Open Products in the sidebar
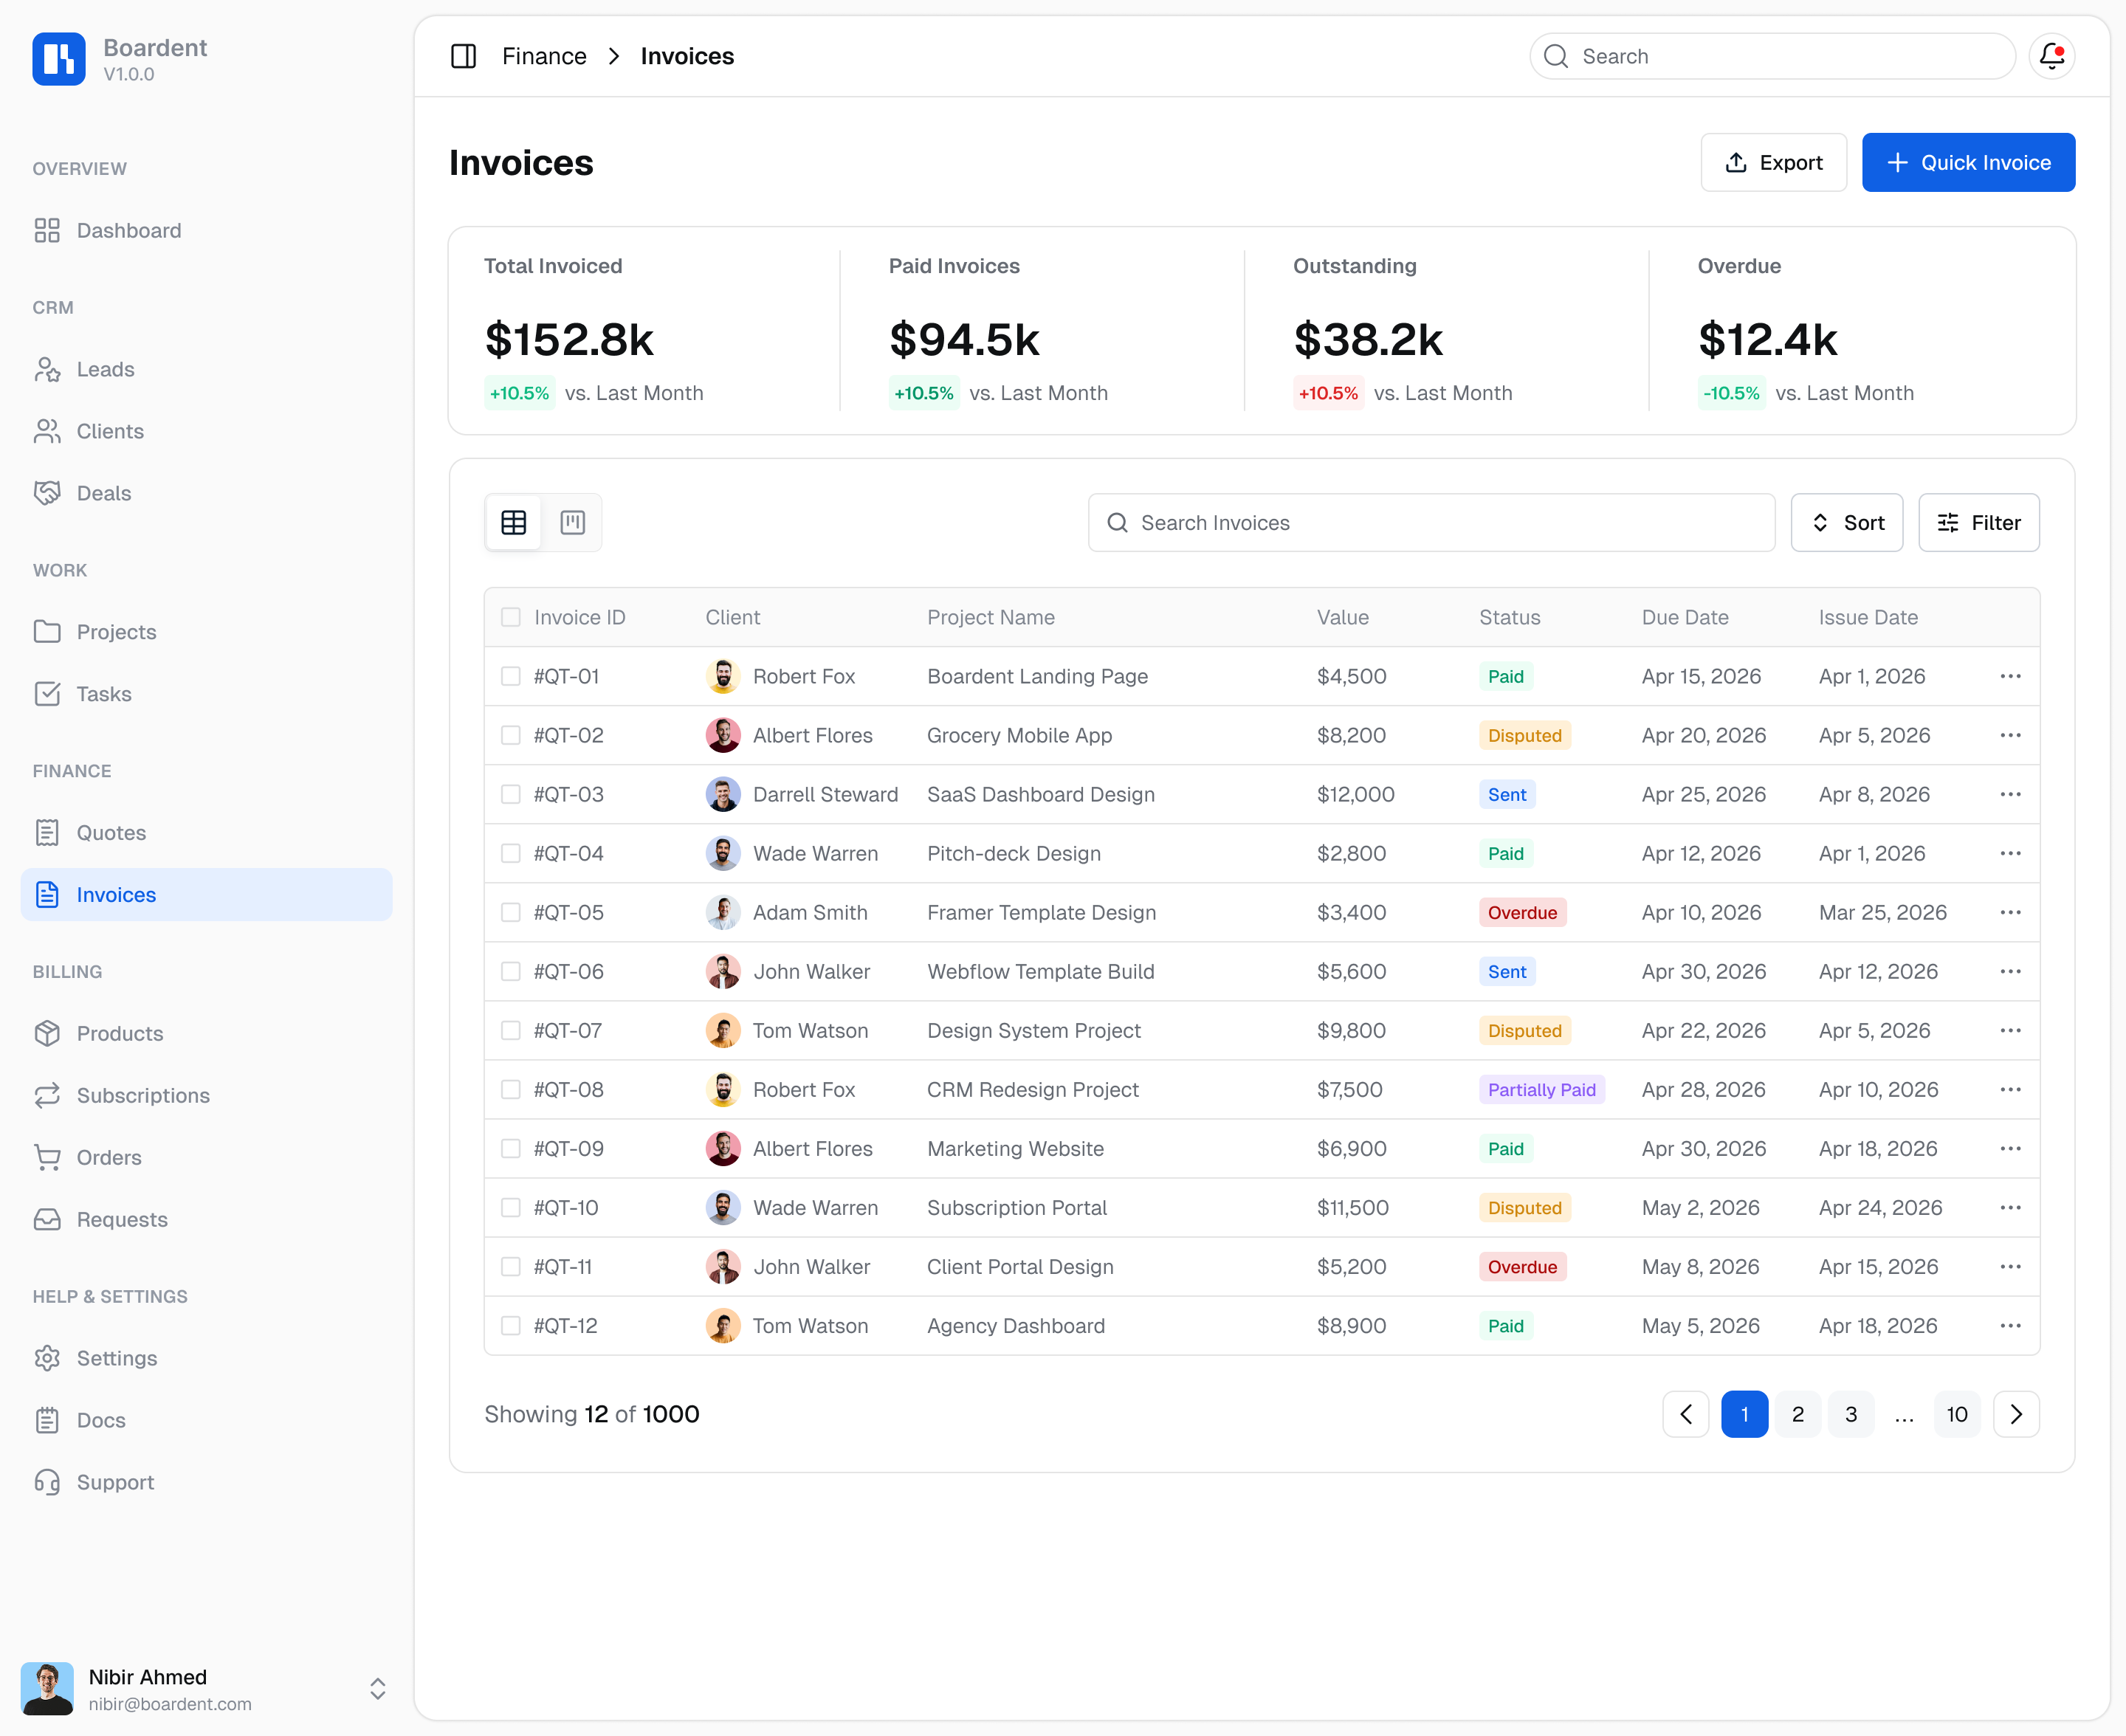2126x1736 pixels. click(x=206, y=1033)
